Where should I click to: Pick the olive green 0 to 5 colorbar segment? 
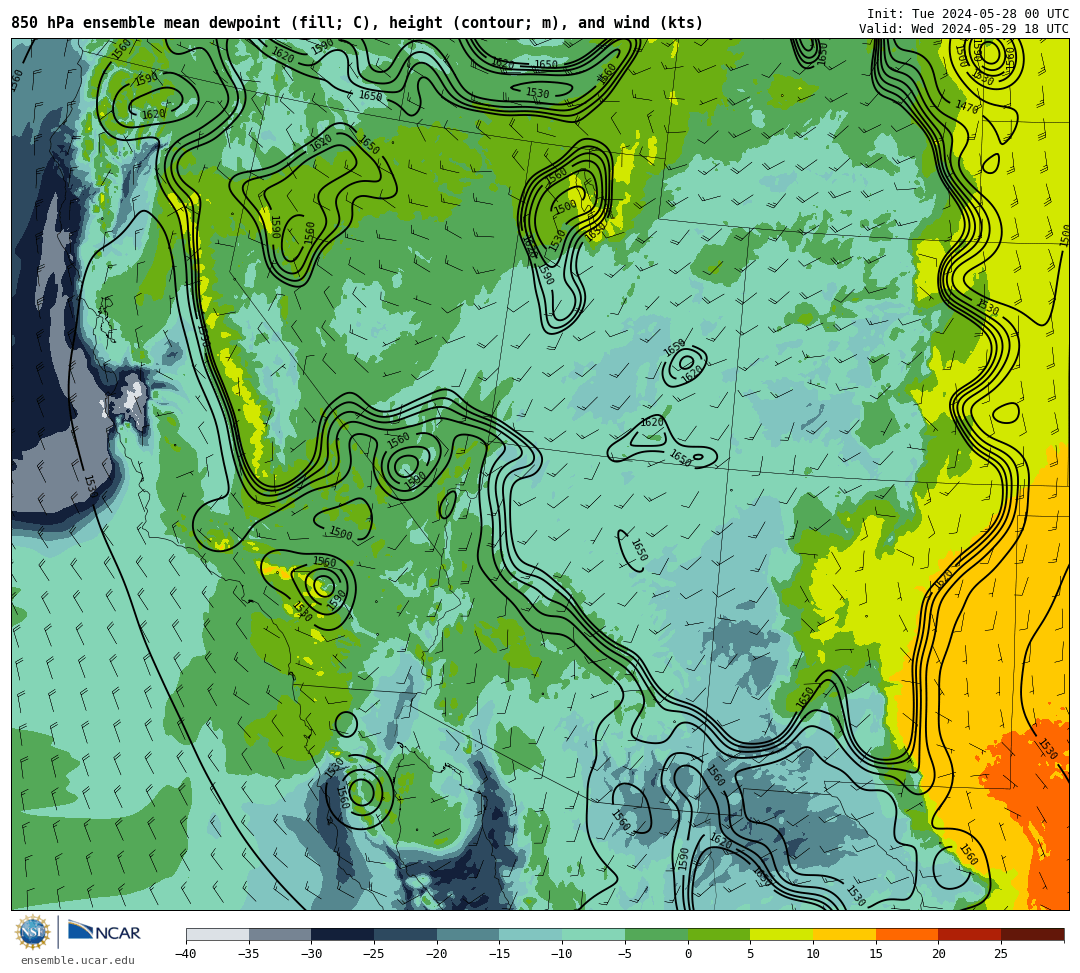coord(718,934)
